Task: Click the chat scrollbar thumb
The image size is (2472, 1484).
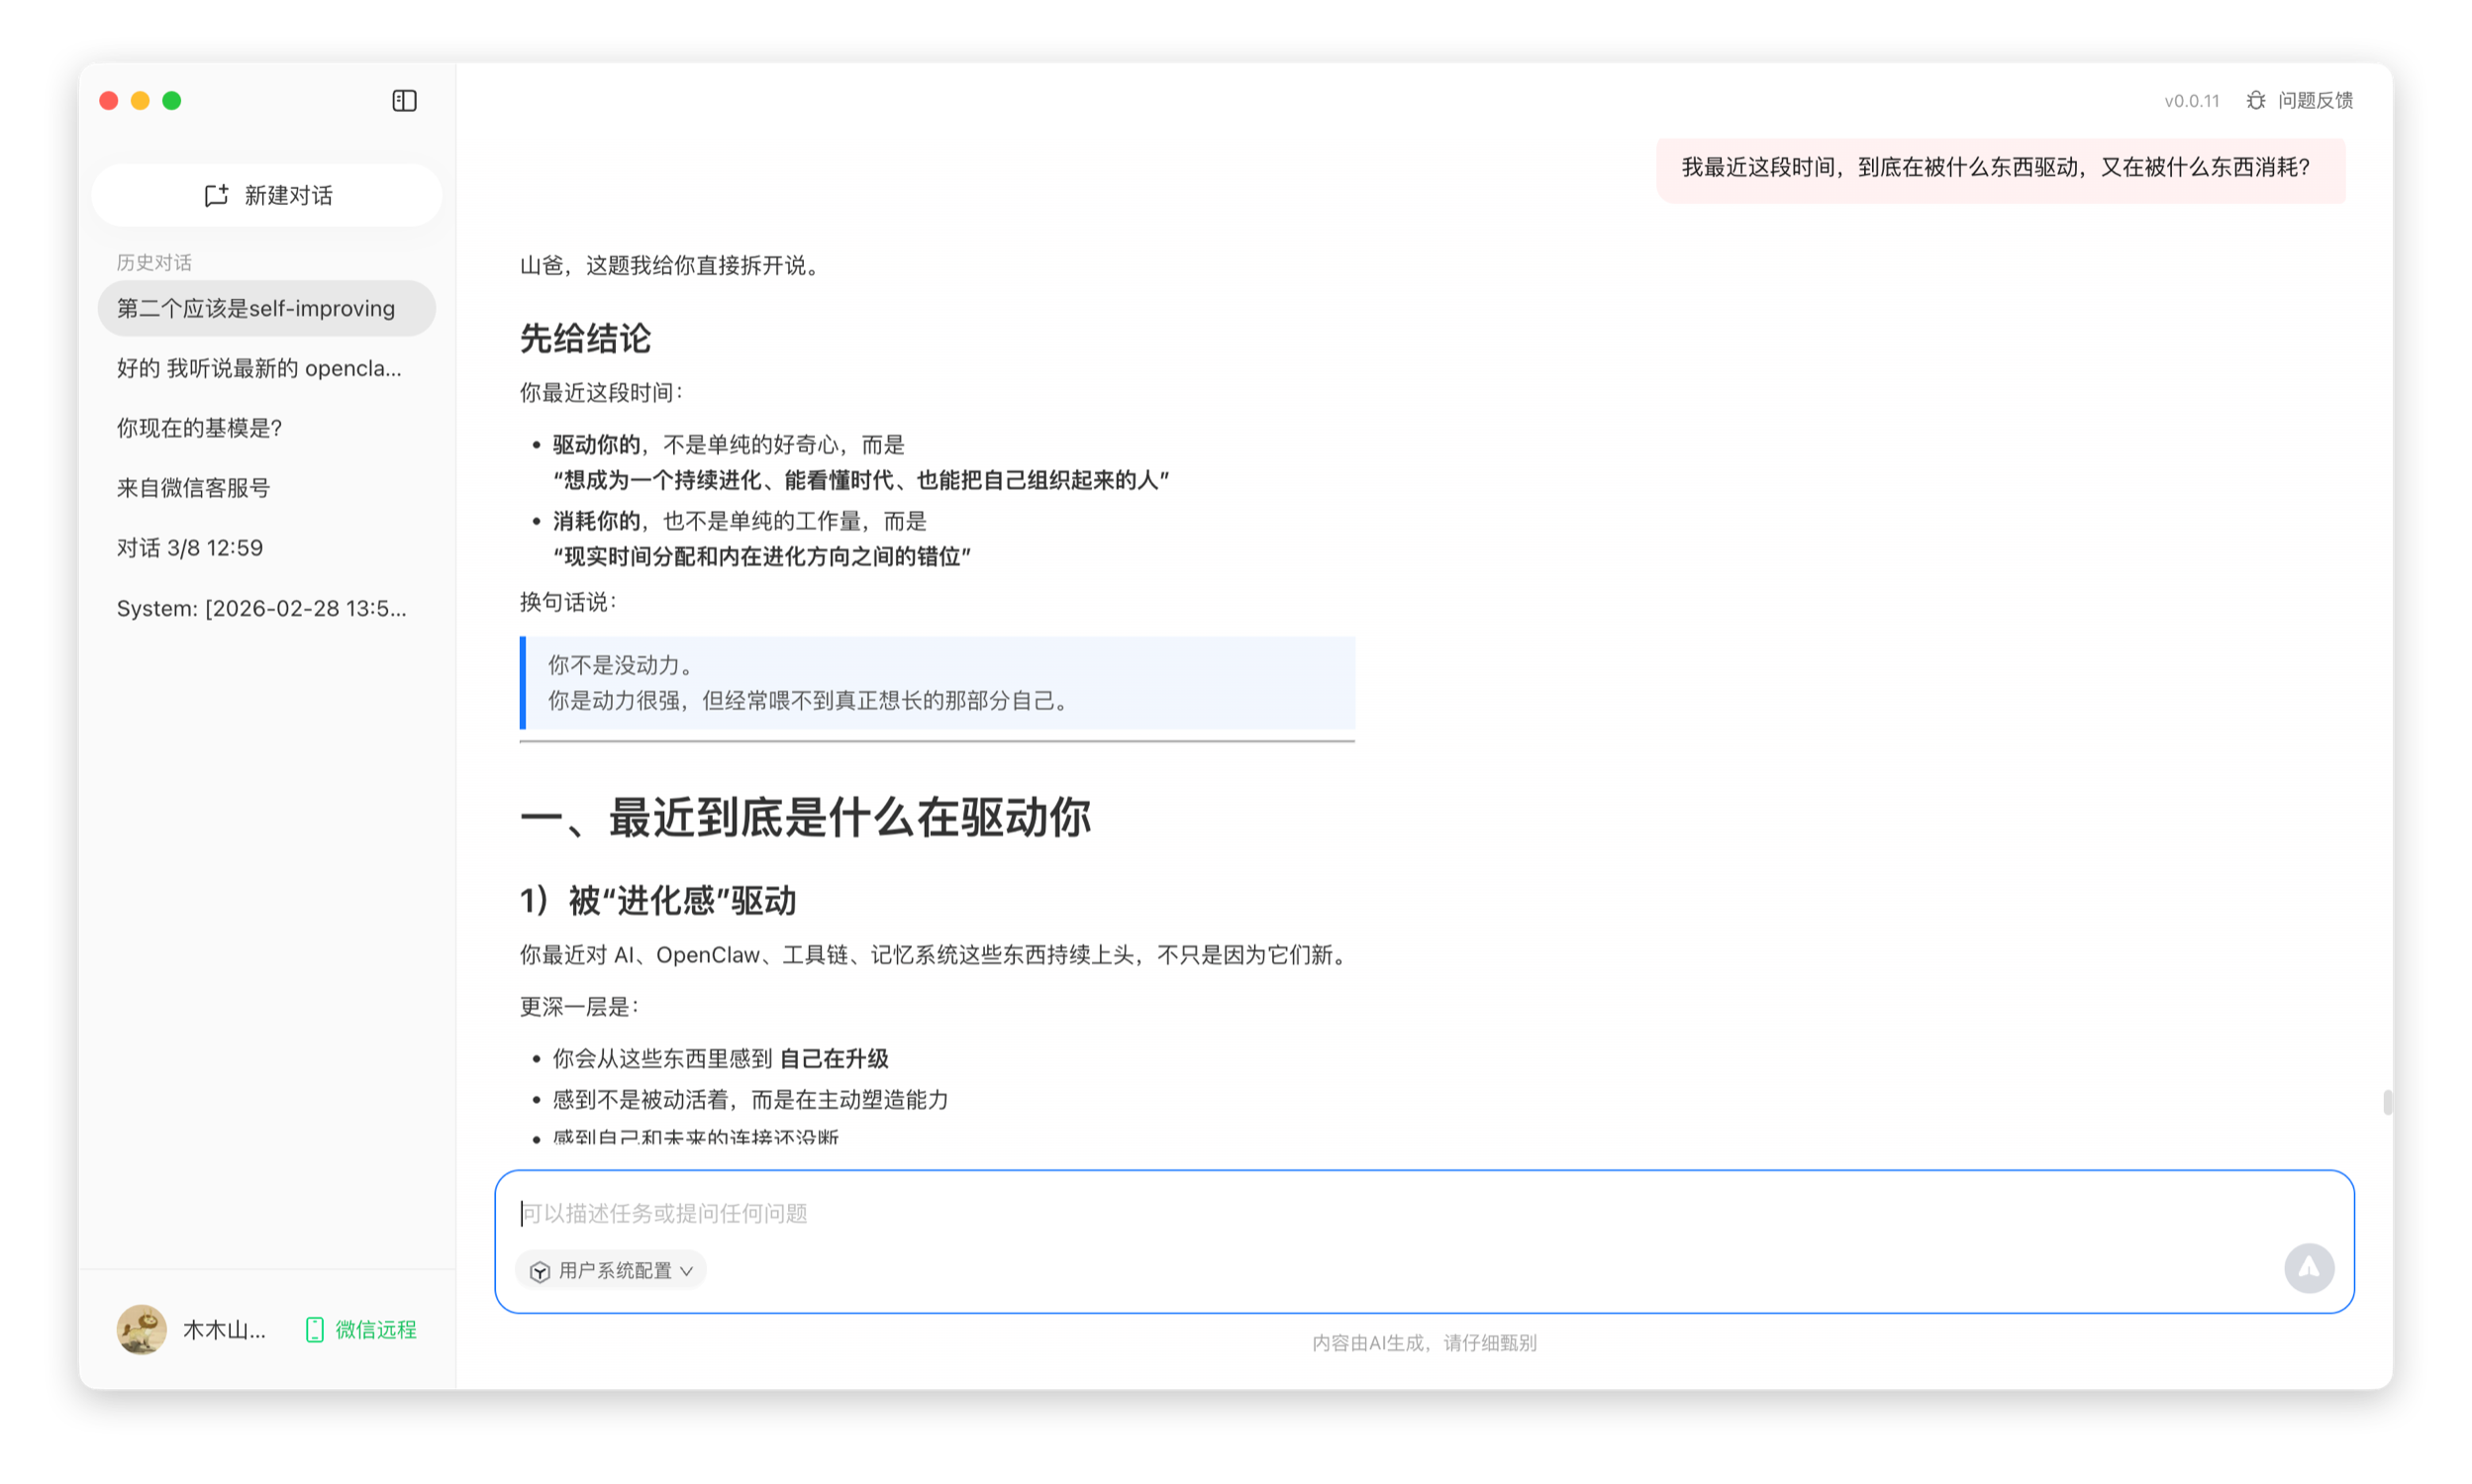Action: point(2387,1102)
